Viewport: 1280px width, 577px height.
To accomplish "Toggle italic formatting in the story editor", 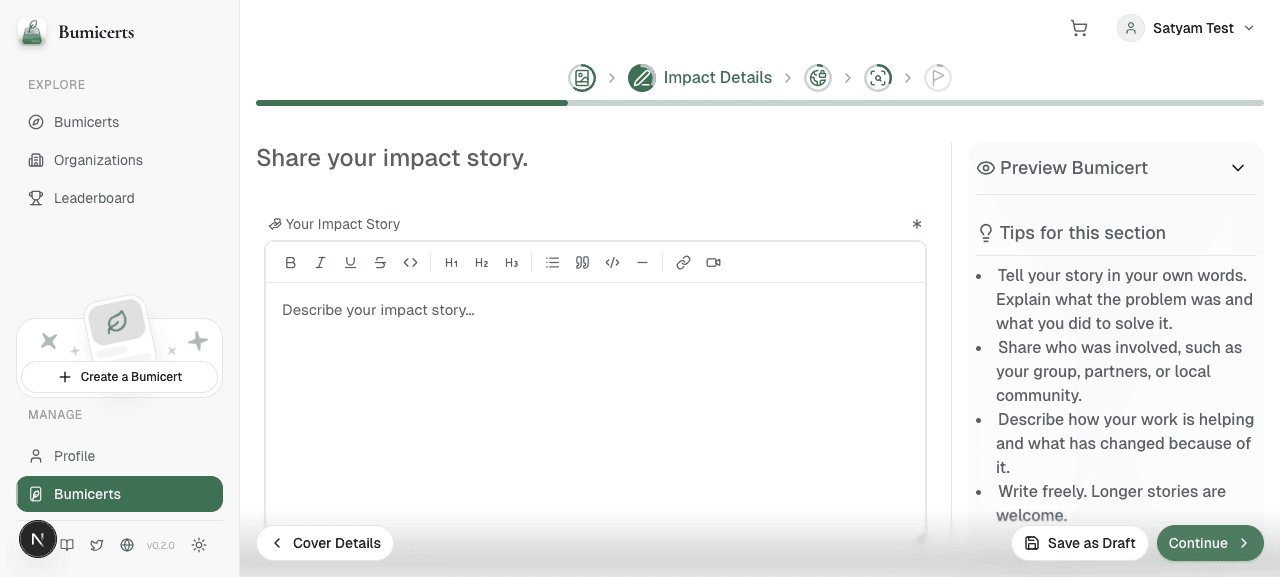I will 321,263.
